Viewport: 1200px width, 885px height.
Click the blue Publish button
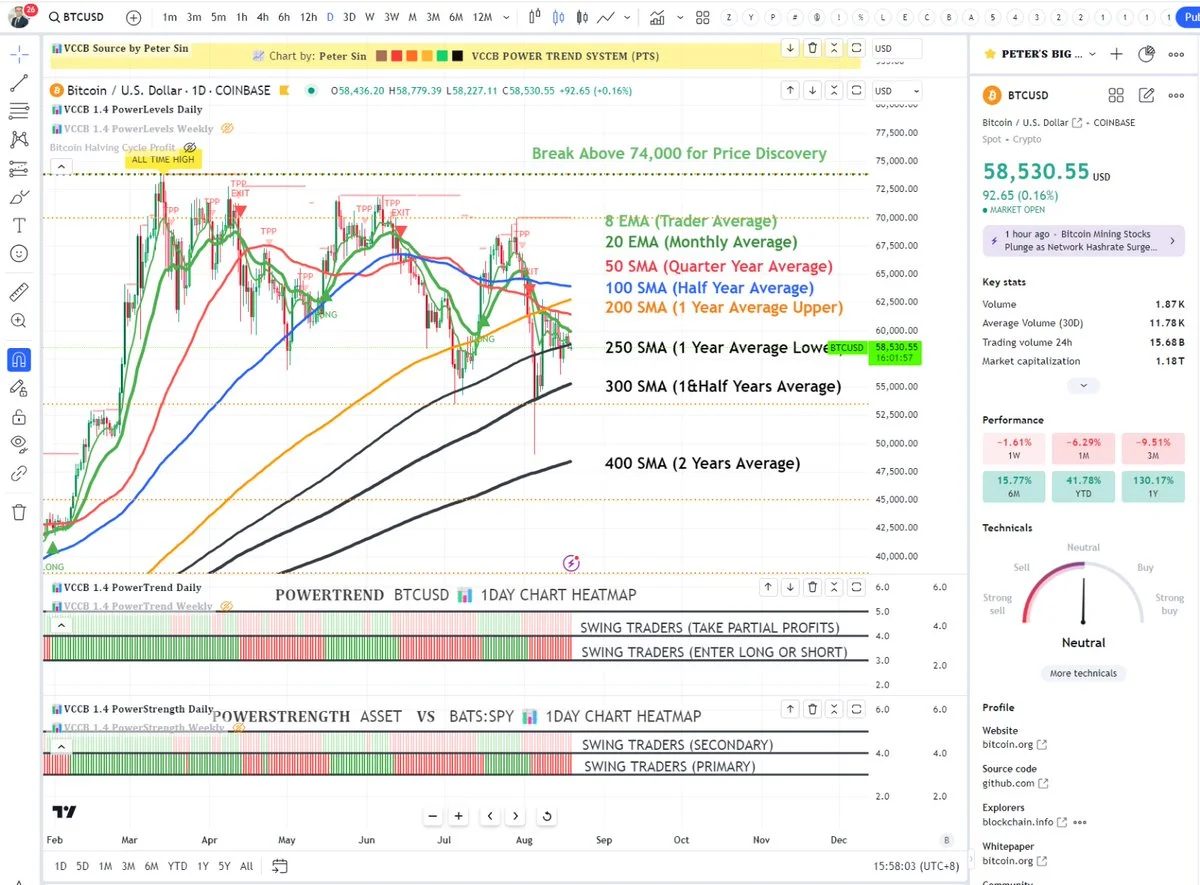coord(1189,18)
